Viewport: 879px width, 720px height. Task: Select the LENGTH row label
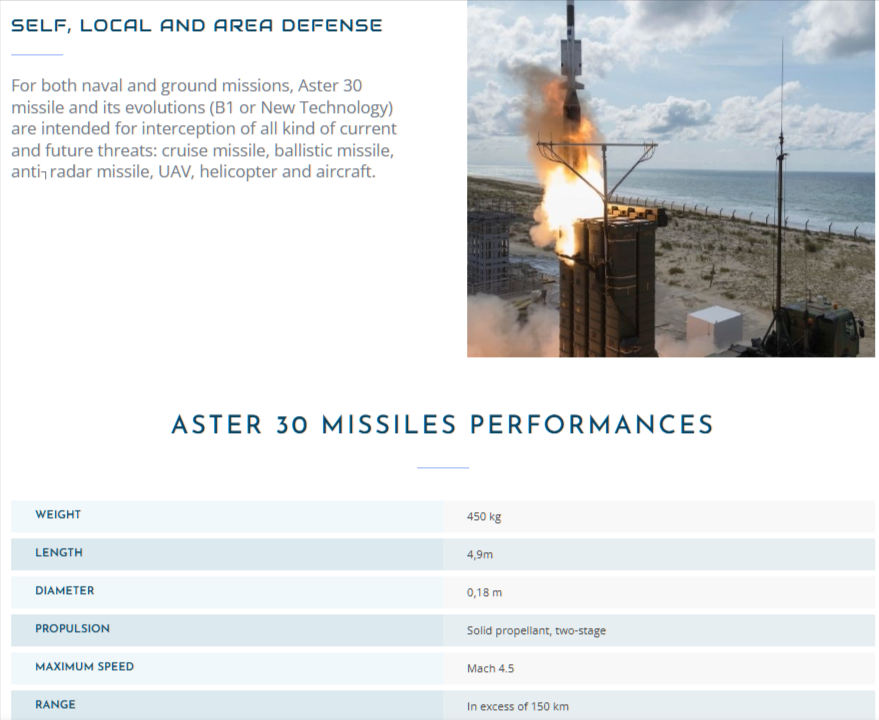coord(59,553)
